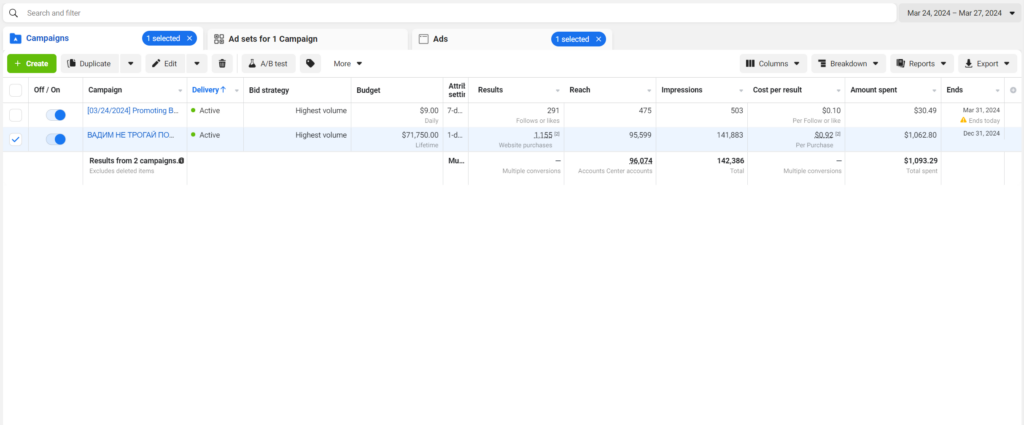This screenshot has width=1024, height=425.
Task: Clear the Ads tab selection with X
Action: pos(598,39)
